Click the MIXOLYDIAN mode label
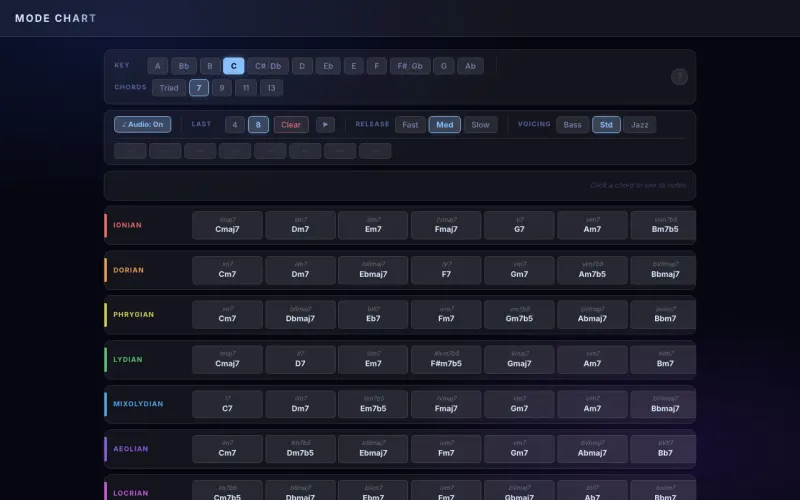Viewport: 800px width, 500px height. point(138,404)
